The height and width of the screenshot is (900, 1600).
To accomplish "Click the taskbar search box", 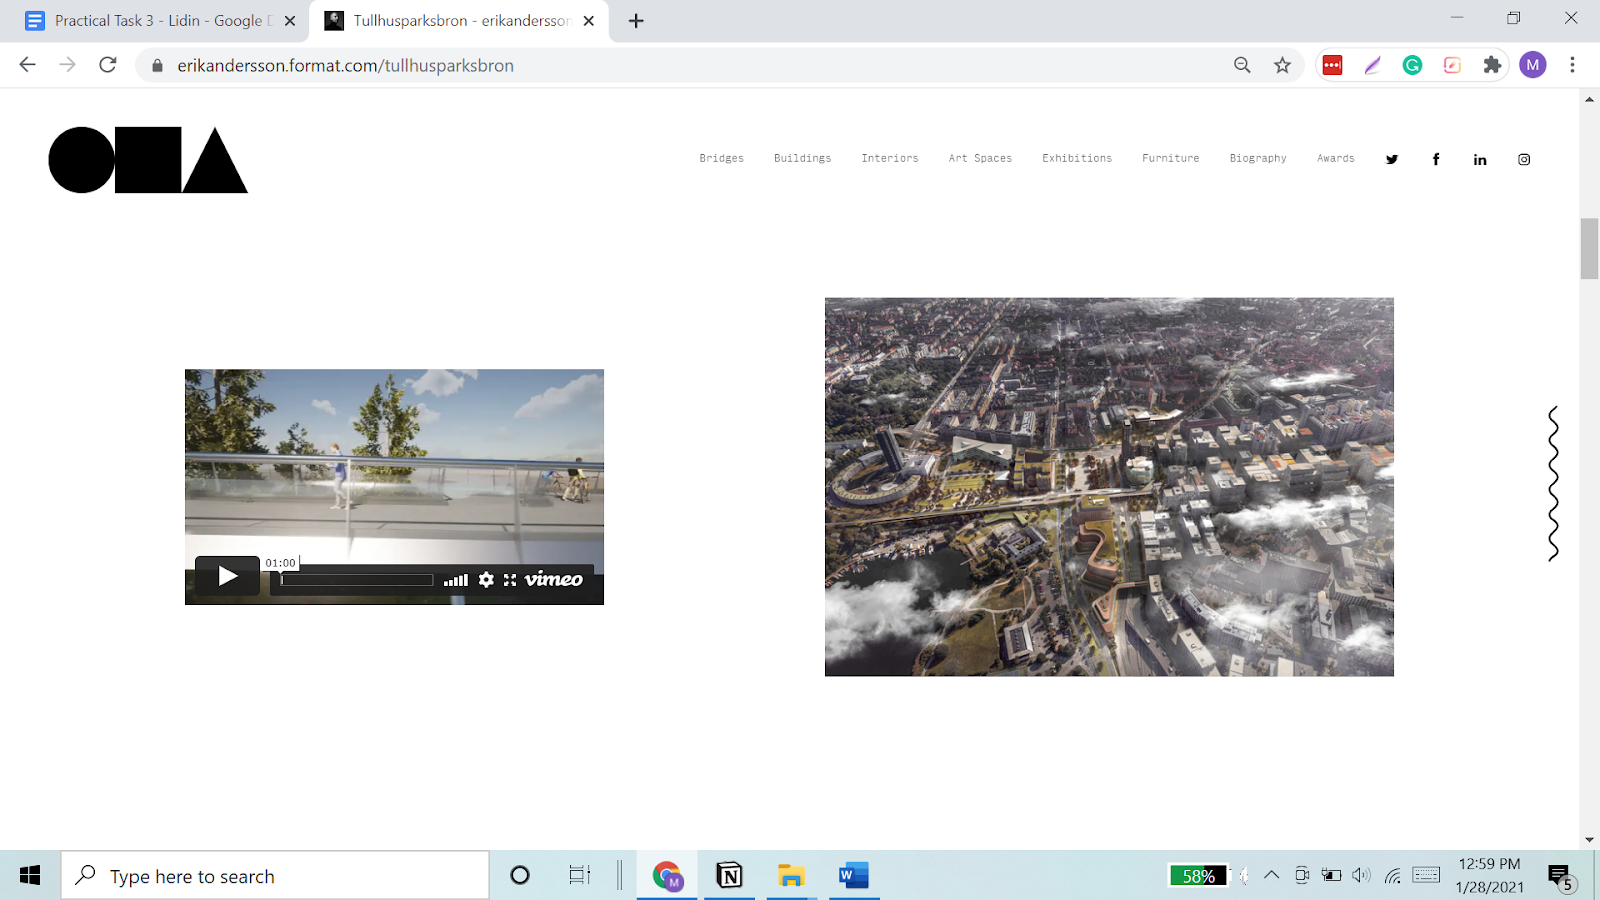I will pos(275,876).
